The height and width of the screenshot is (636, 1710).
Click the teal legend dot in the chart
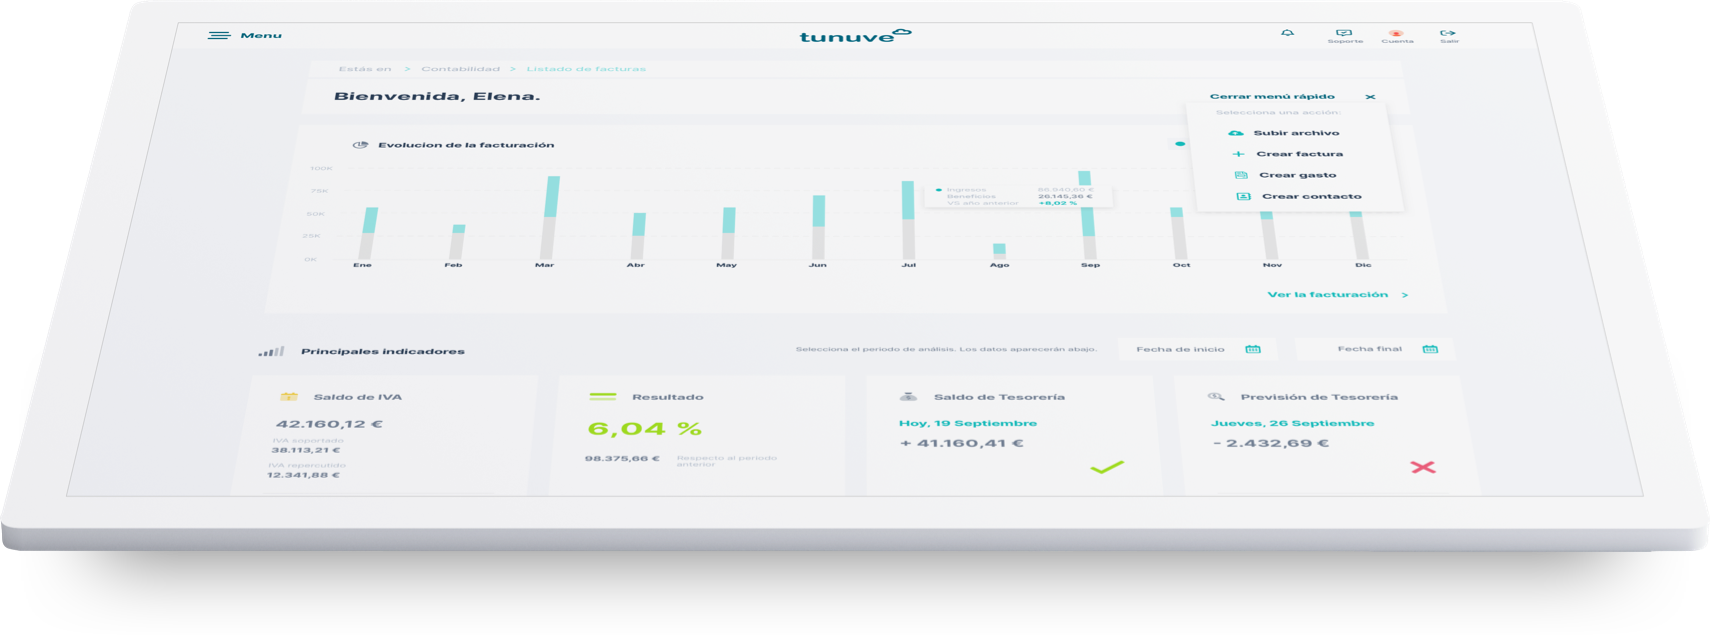pos(1180,144)
